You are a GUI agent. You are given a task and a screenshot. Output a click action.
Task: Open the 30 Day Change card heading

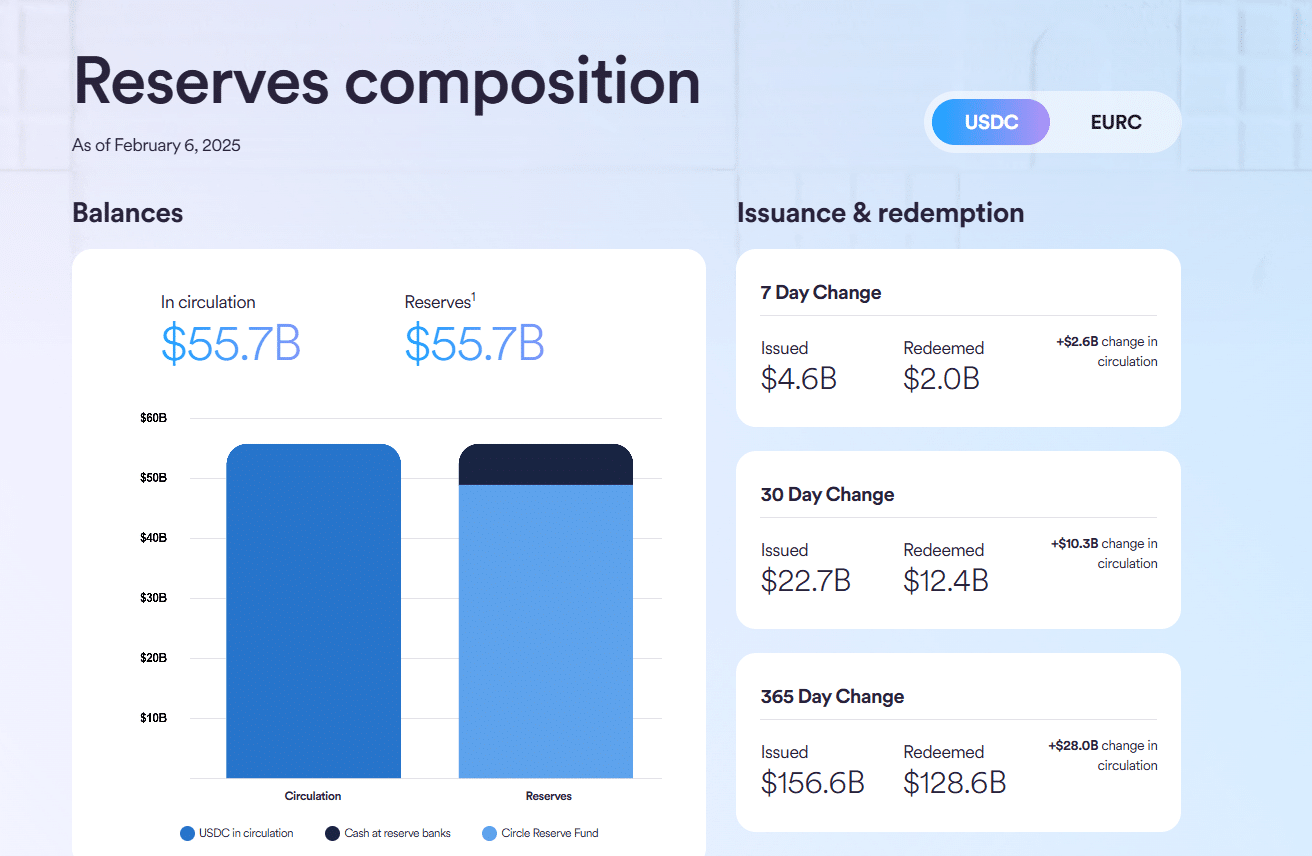point(827,495)
